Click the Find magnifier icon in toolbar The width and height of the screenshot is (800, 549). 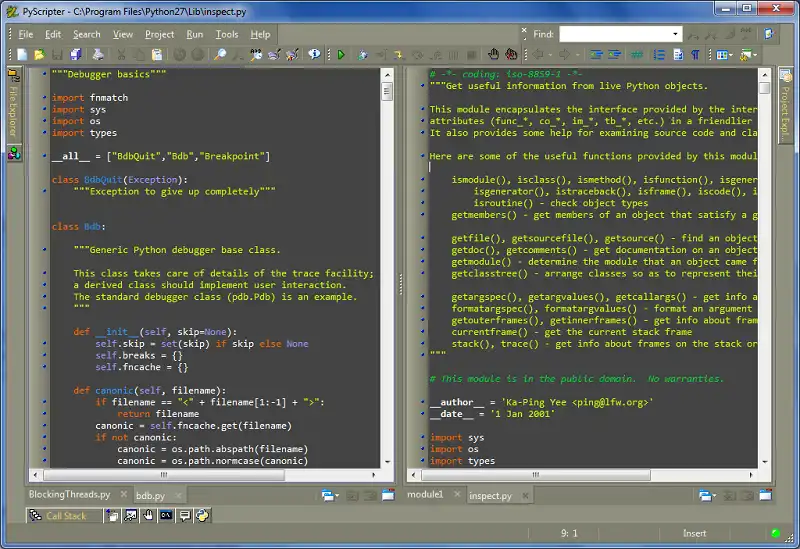tap(221, 54)
